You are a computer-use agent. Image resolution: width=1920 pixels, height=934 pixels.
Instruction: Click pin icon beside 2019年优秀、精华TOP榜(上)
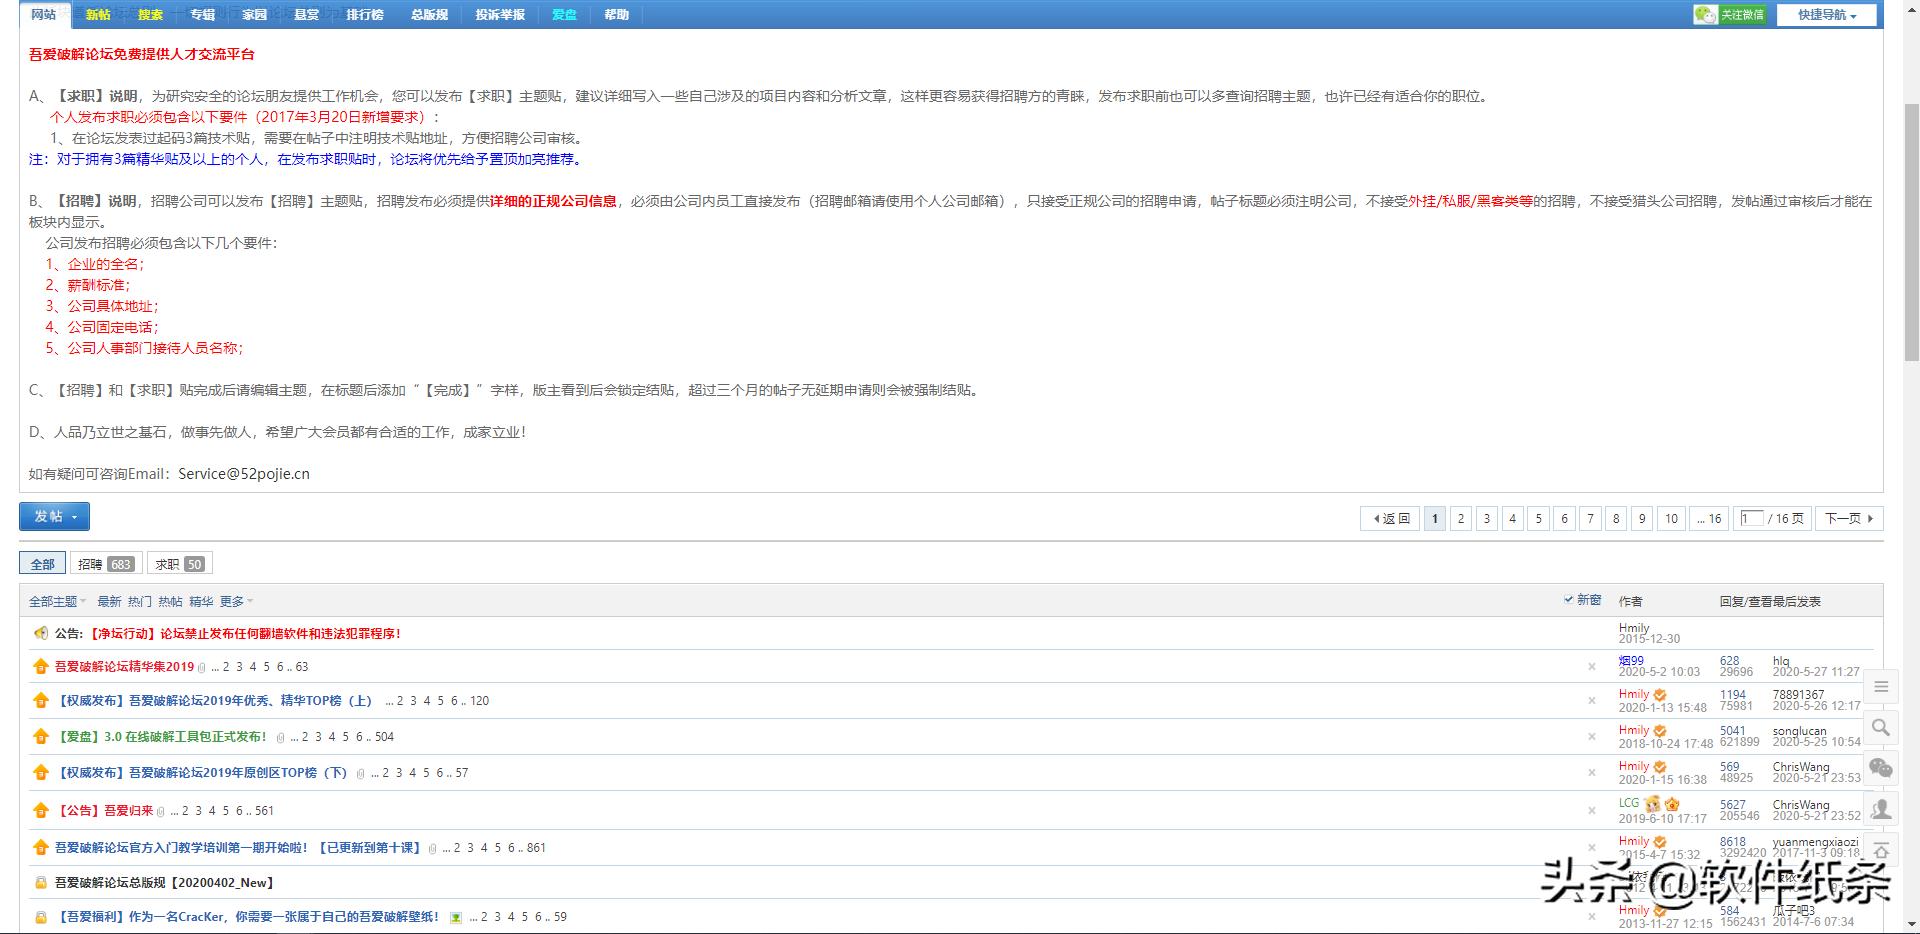[x=41, y=701]
